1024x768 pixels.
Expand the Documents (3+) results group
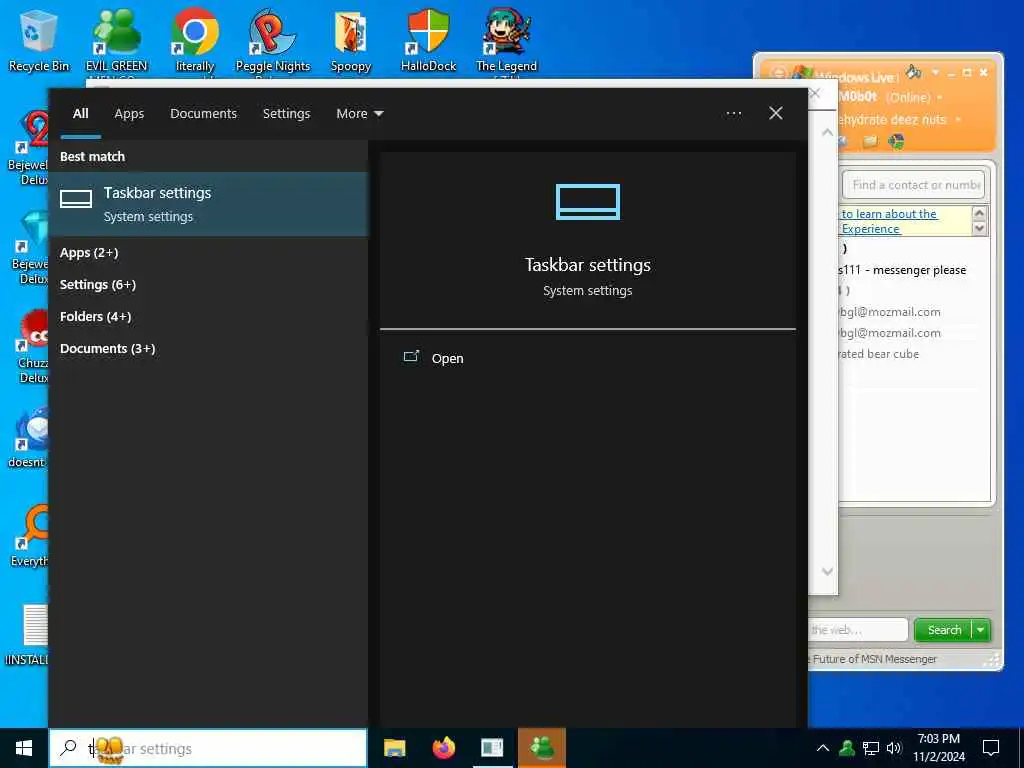pyautogui.click(x=108, y=349)
